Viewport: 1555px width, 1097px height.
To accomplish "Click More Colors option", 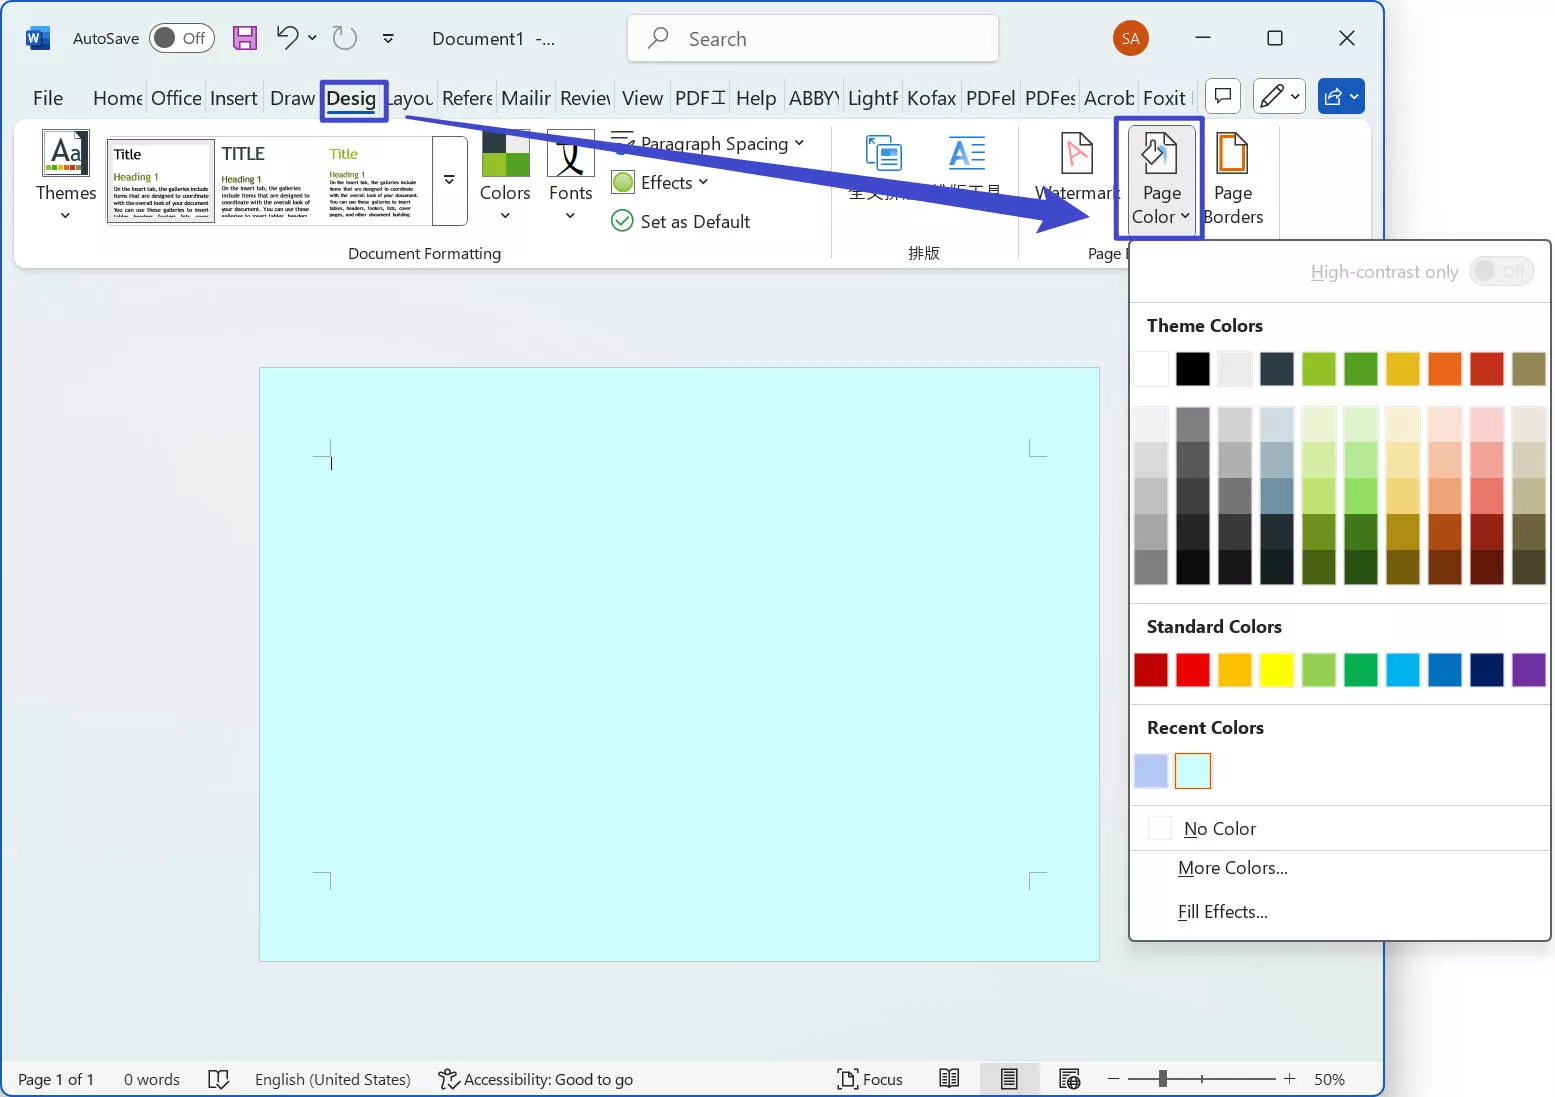I will tap(1232, 867).
